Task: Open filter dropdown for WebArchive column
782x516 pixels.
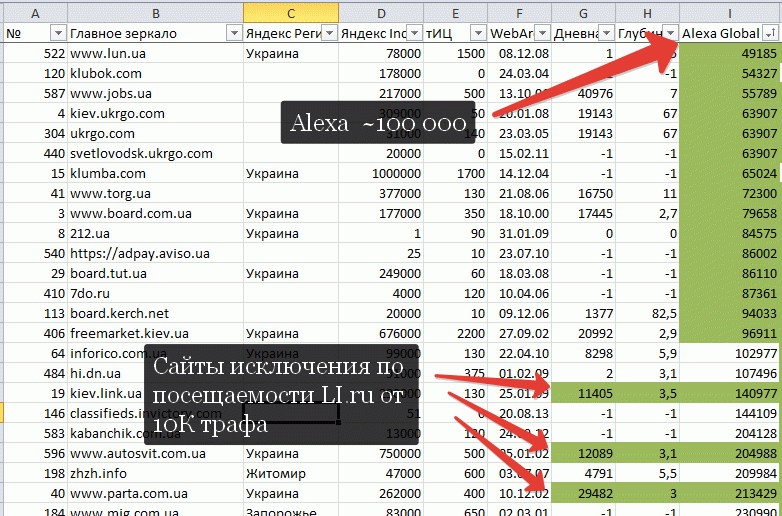Action: tap(542, 33)
